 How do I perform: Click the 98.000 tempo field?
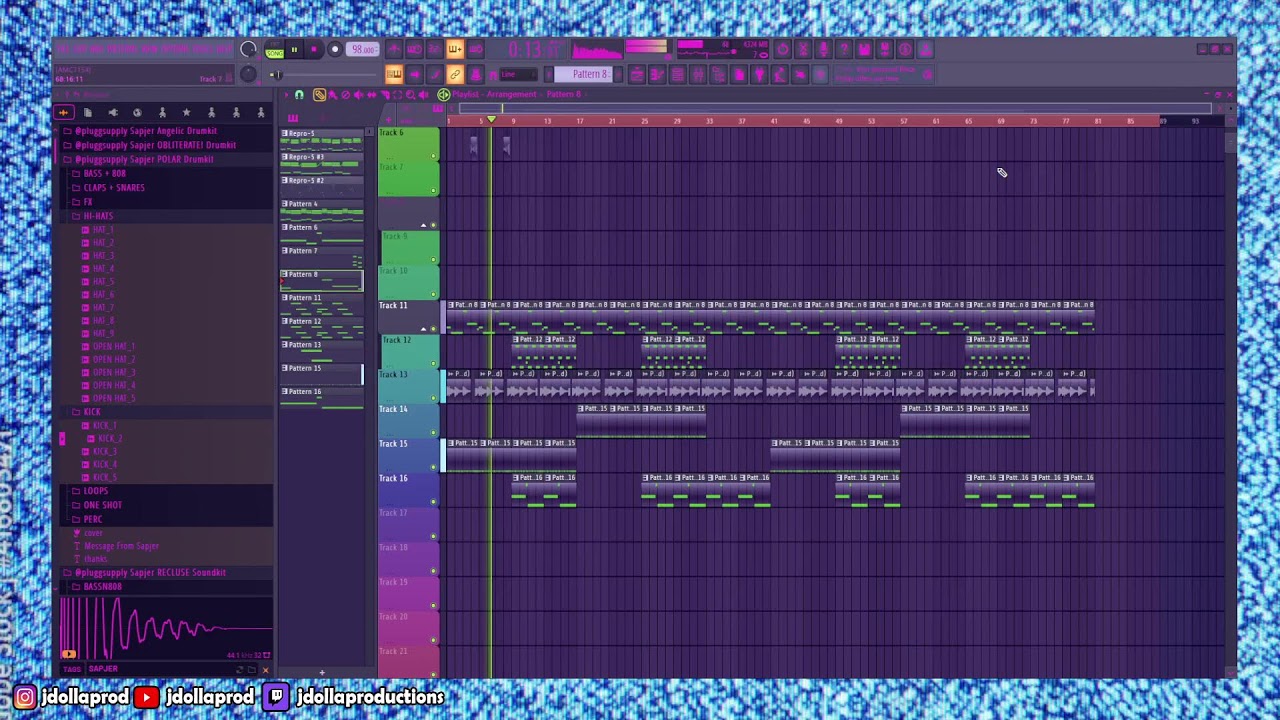[x=363, y=49]
